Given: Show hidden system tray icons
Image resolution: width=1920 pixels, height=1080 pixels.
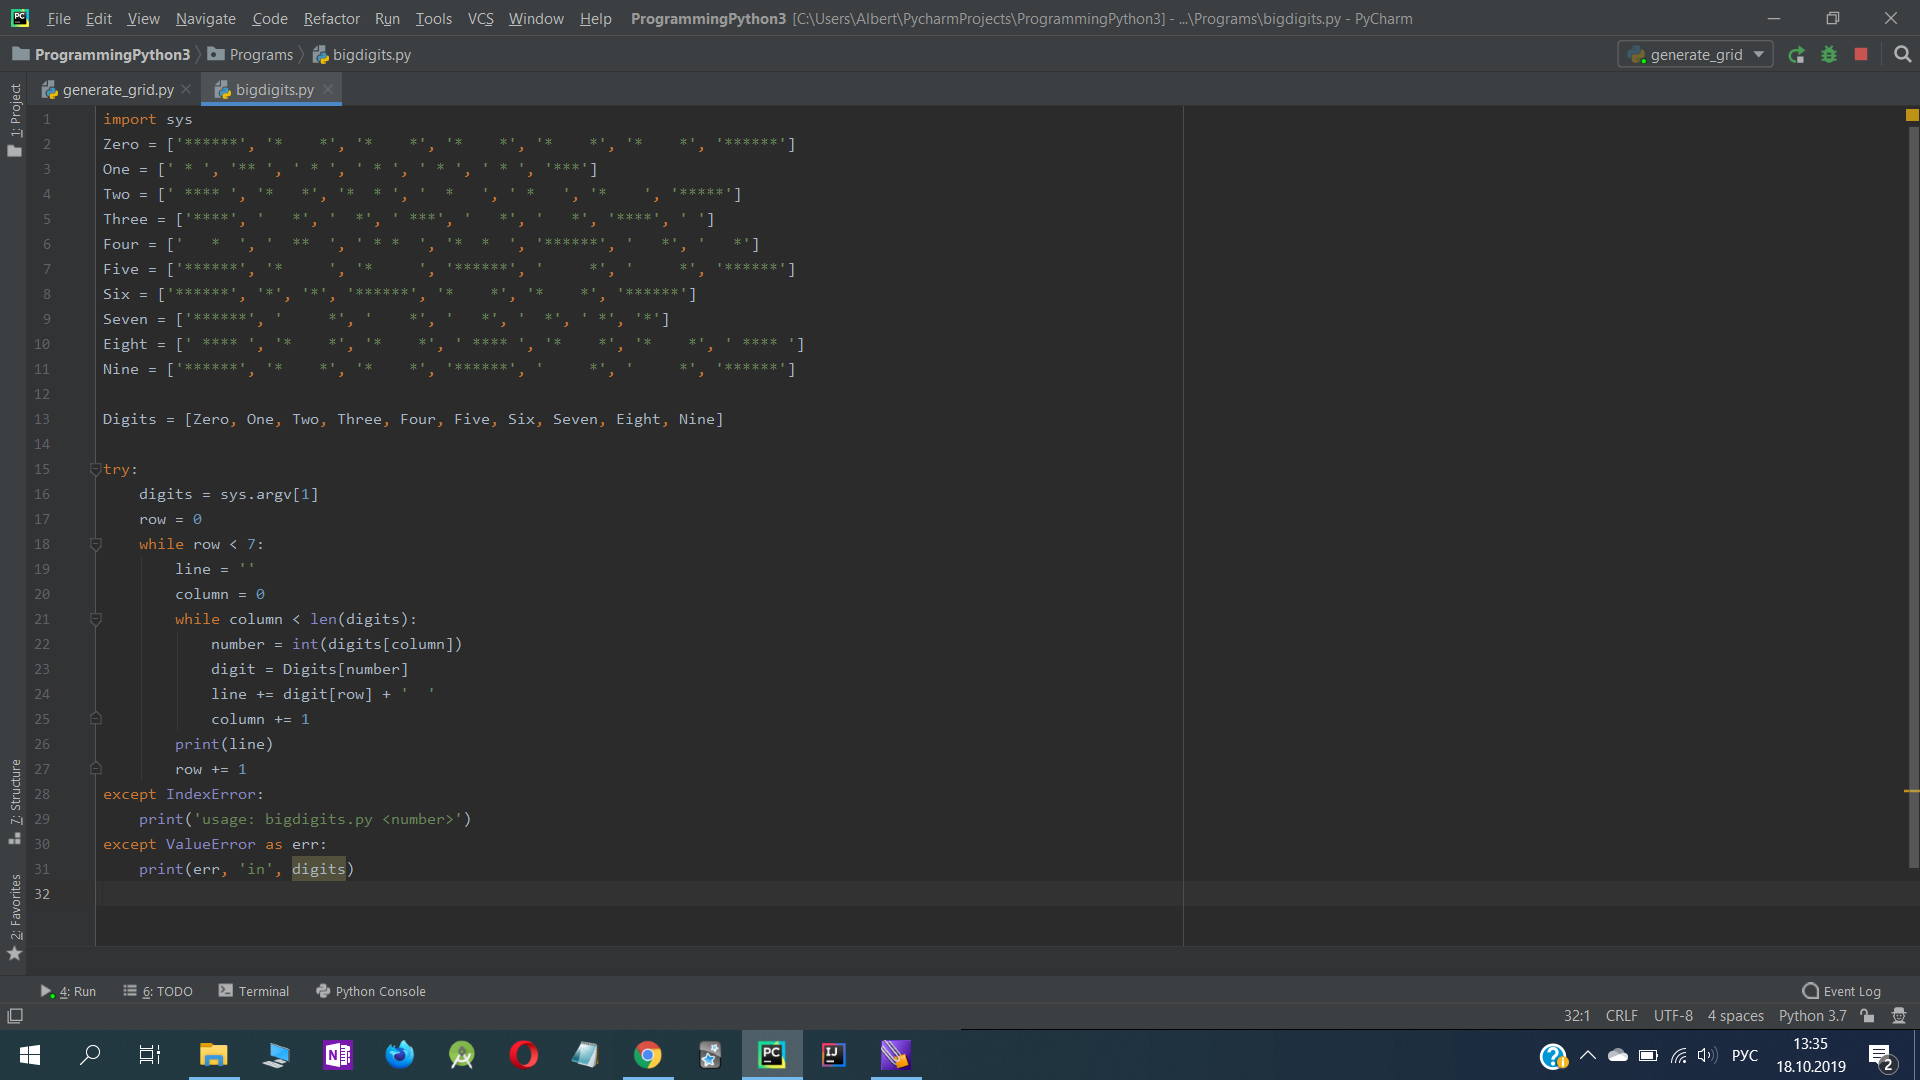Looking at the screenshot, I should pos(1587,1056).
